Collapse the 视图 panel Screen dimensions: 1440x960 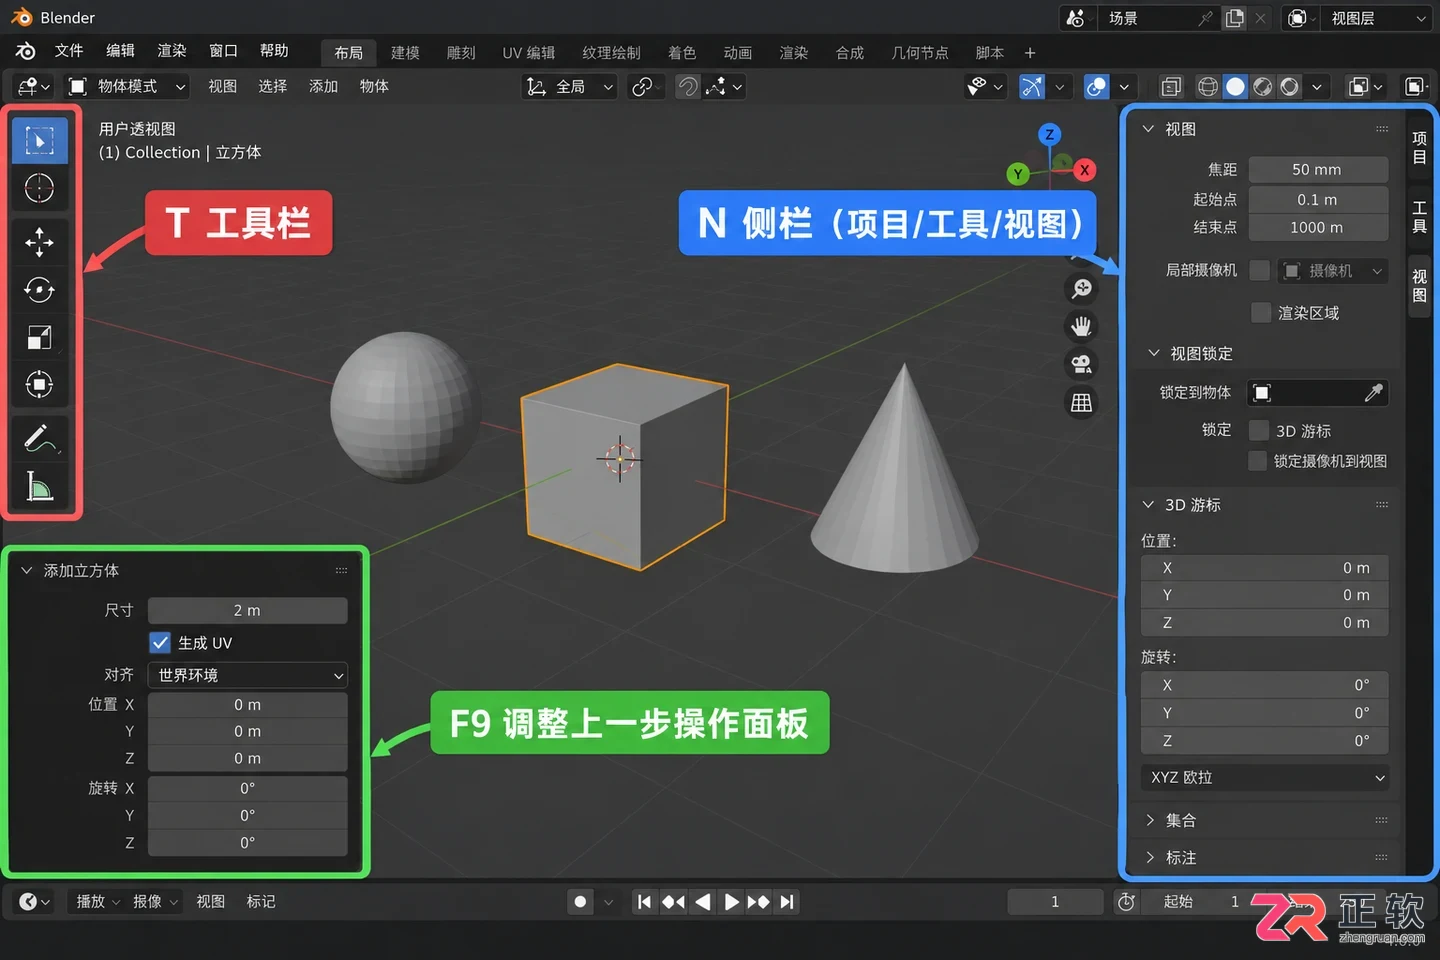[1148, 129]
